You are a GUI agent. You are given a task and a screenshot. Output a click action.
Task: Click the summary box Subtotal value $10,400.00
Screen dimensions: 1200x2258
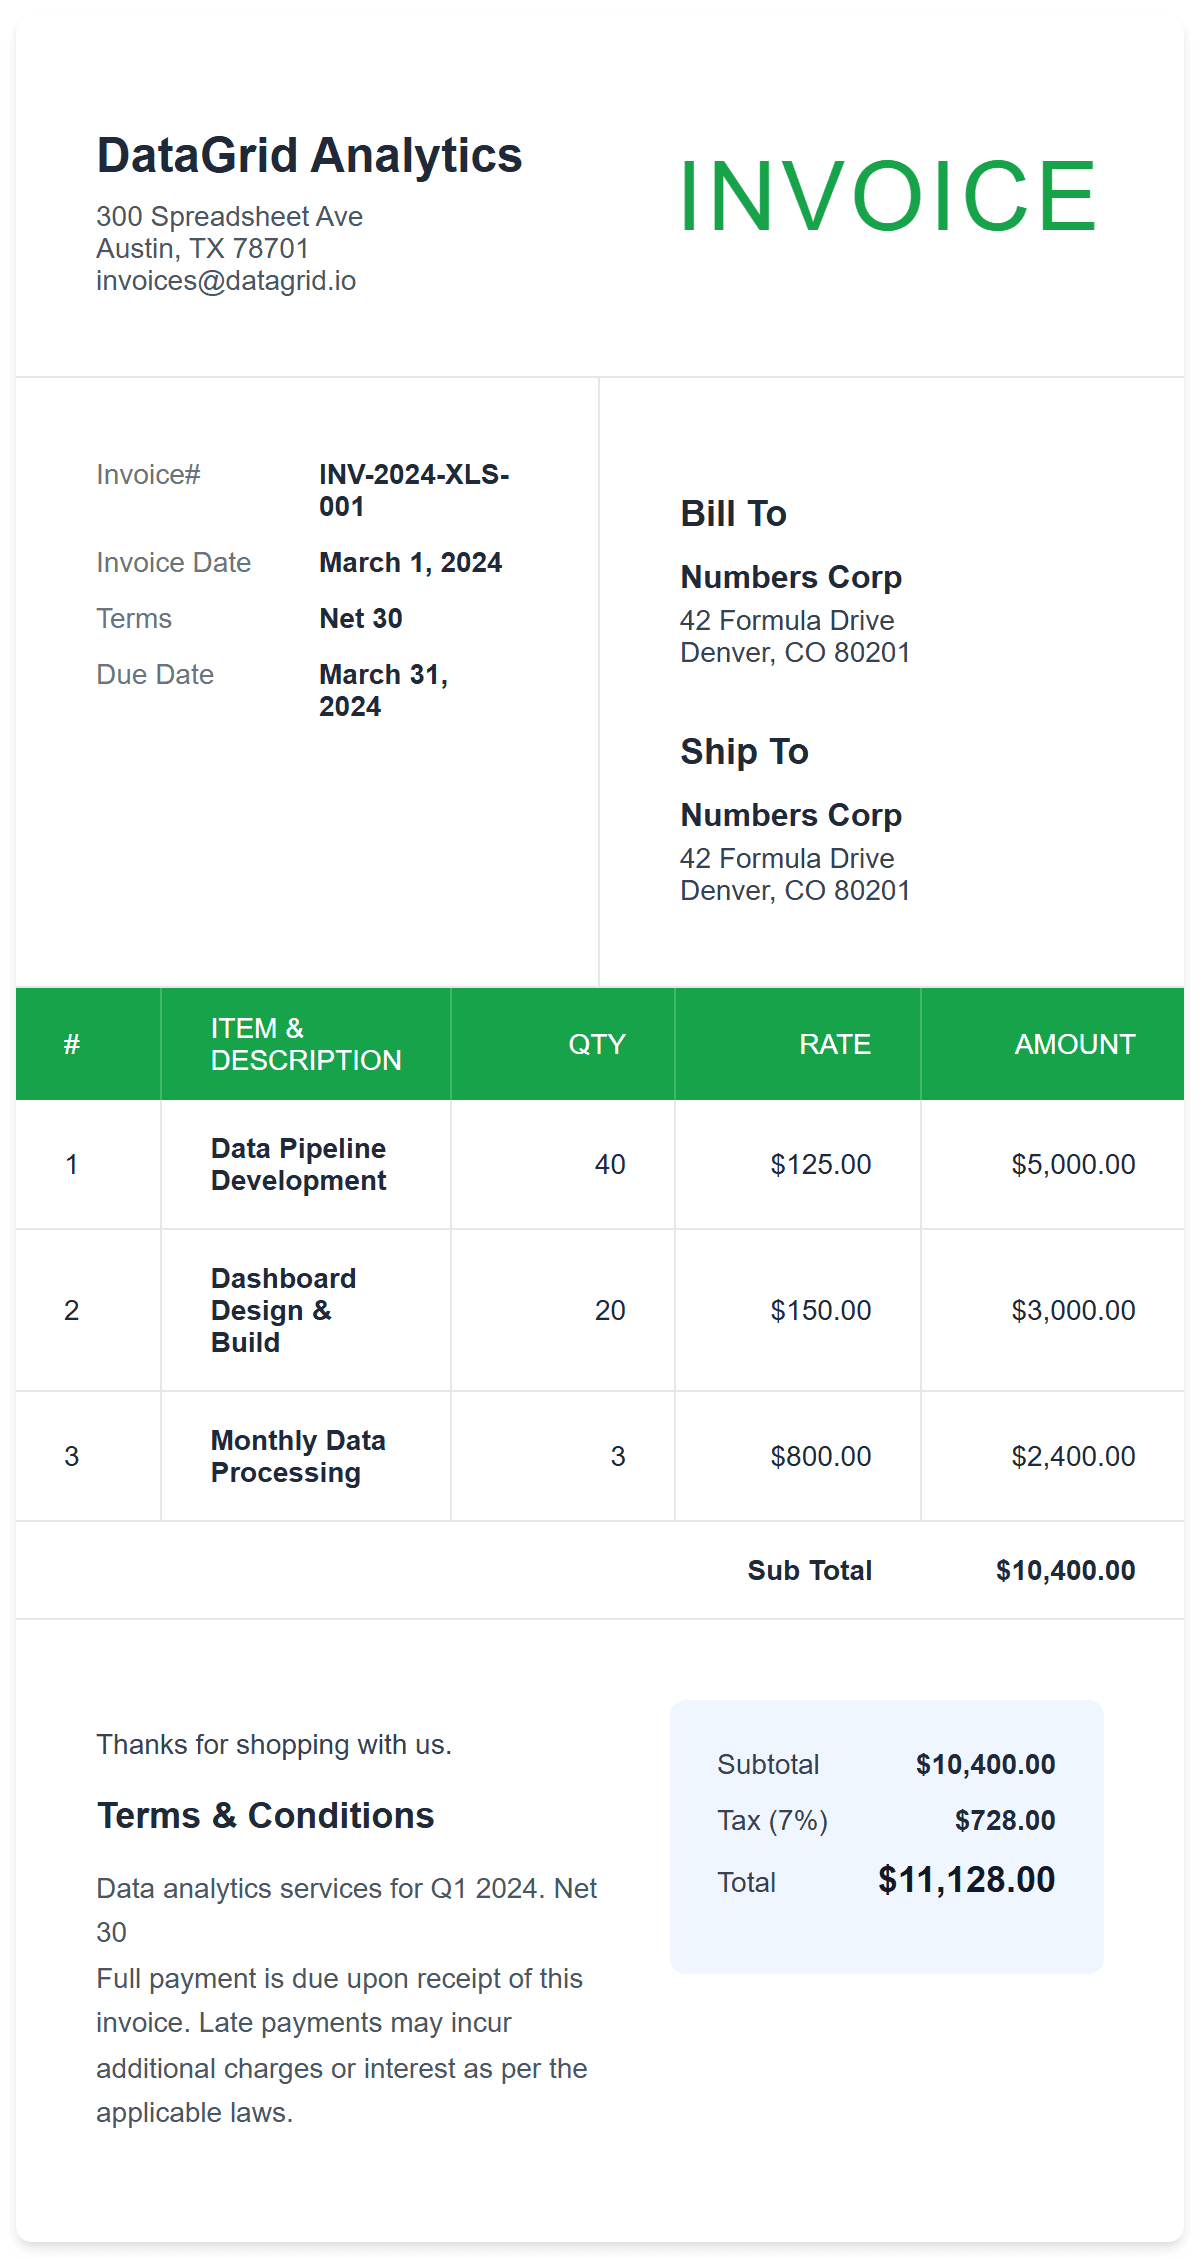(986, 1764)
